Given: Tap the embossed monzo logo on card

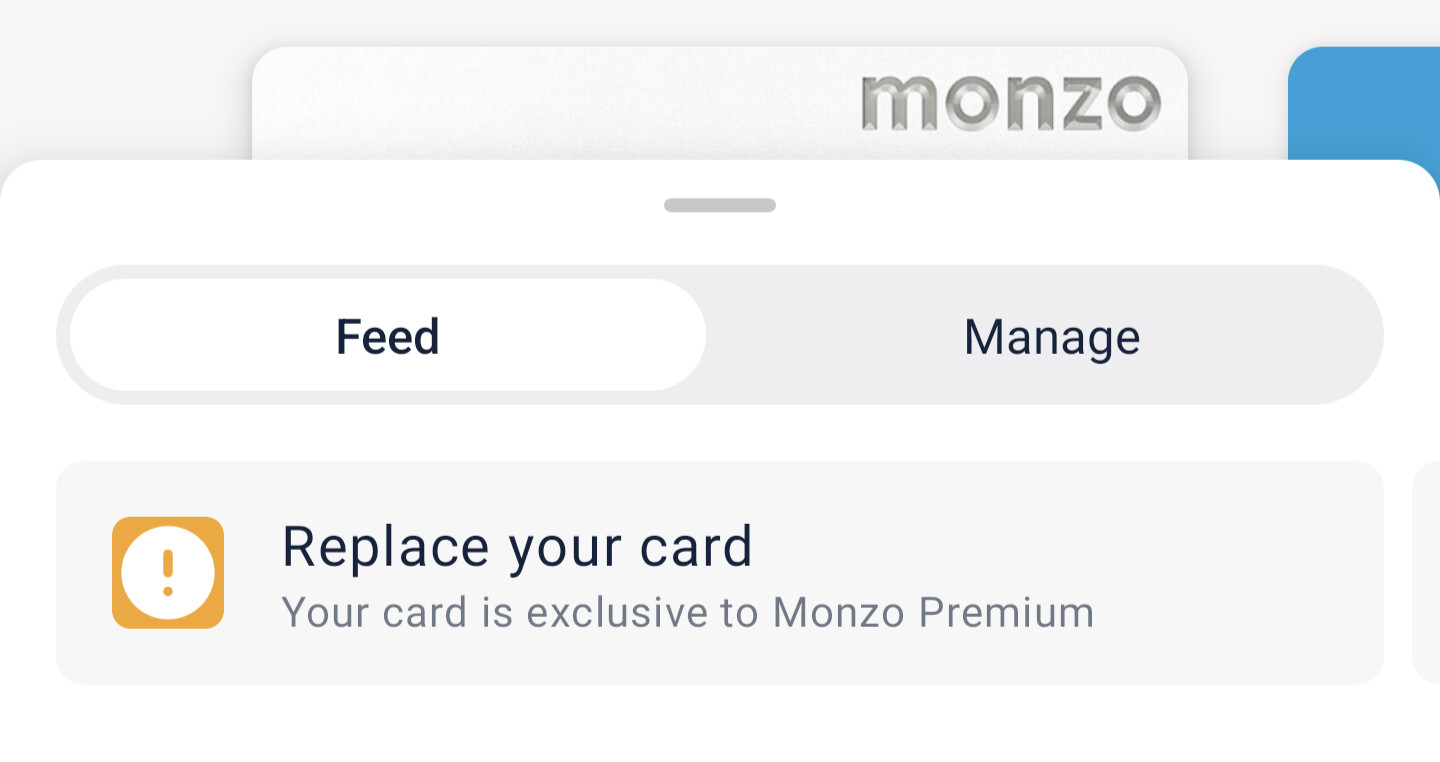Looking at the screenshot, I should (x=1010, y=103).
